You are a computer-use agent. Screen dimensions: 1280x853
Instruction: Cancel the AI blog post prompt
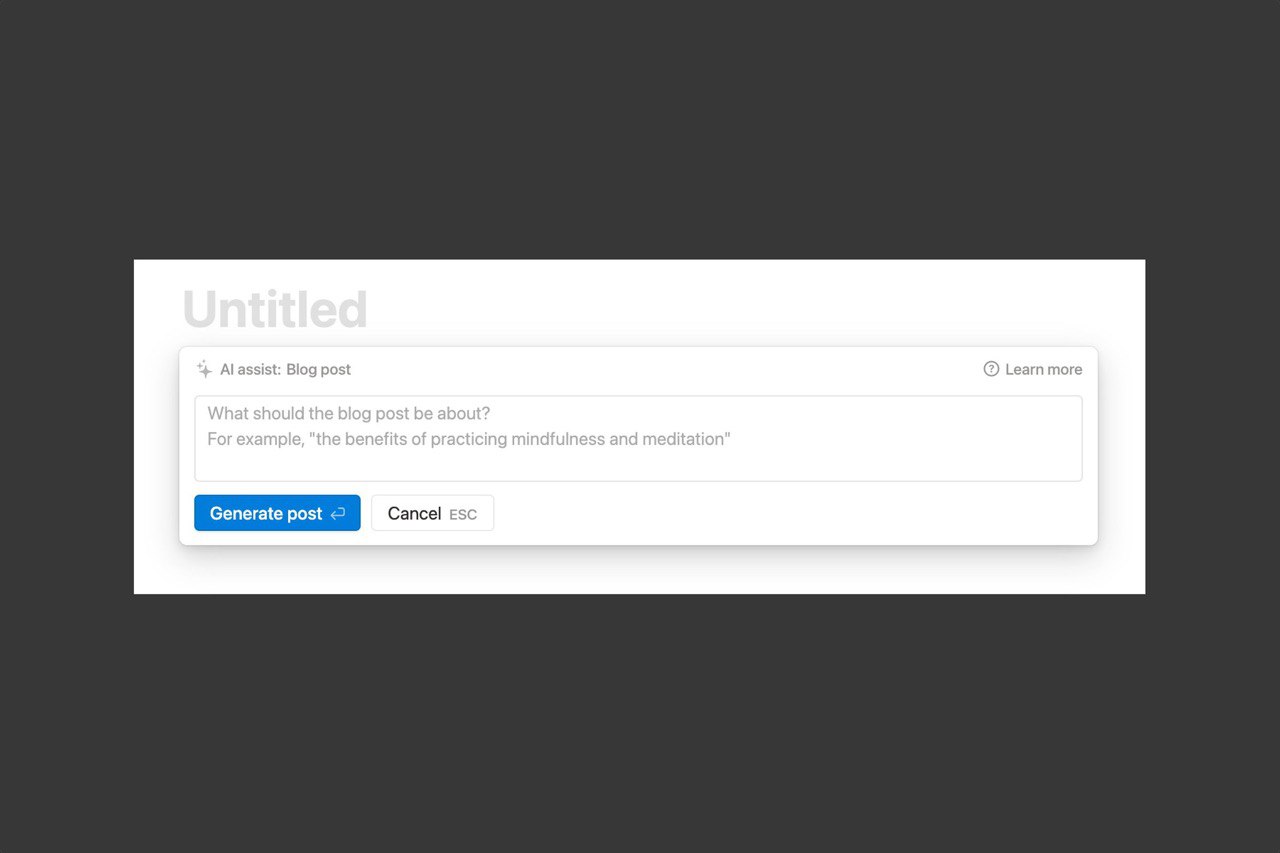point(432,513)
